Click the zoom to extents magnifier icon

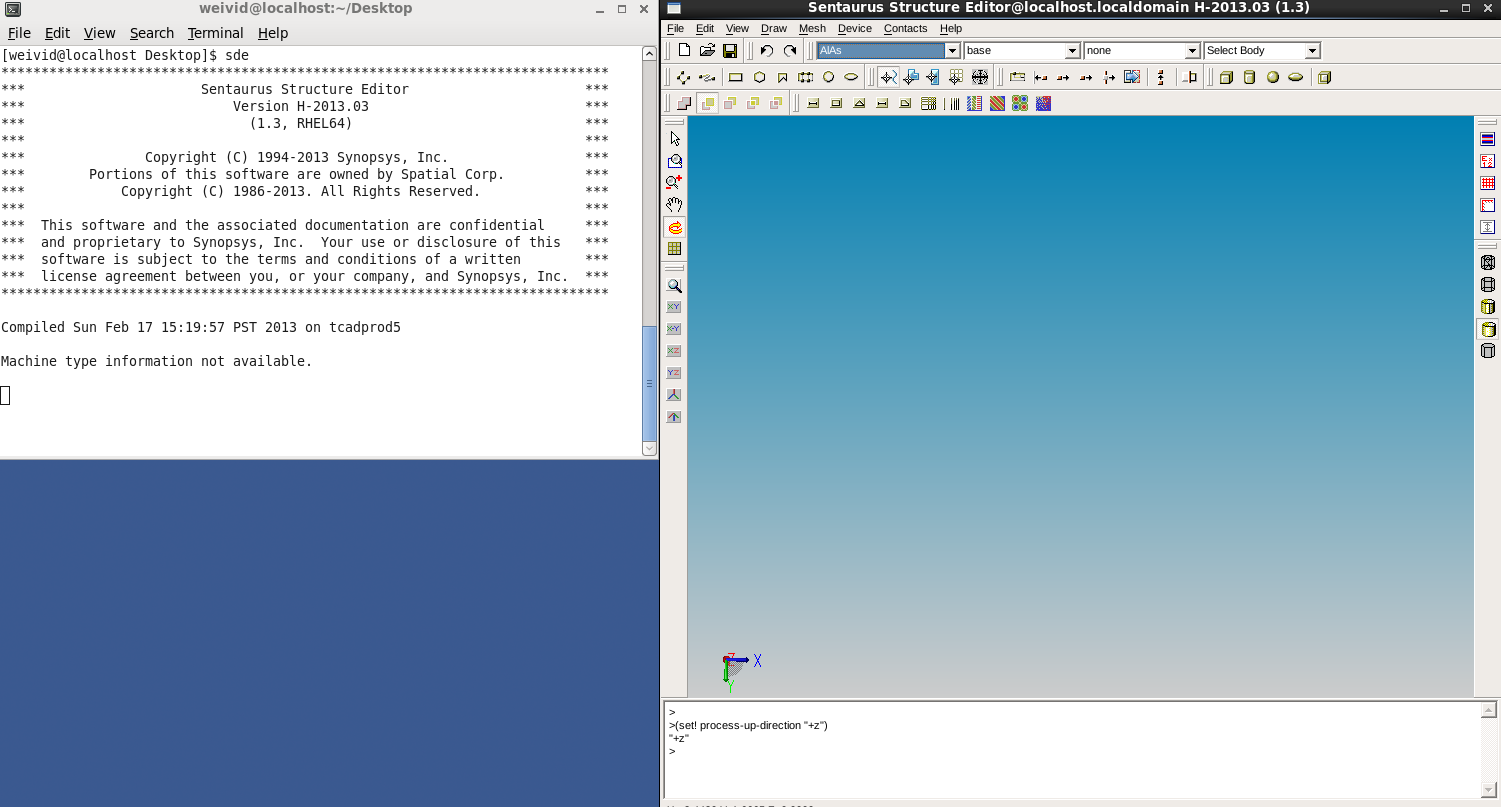coord(674,286)
